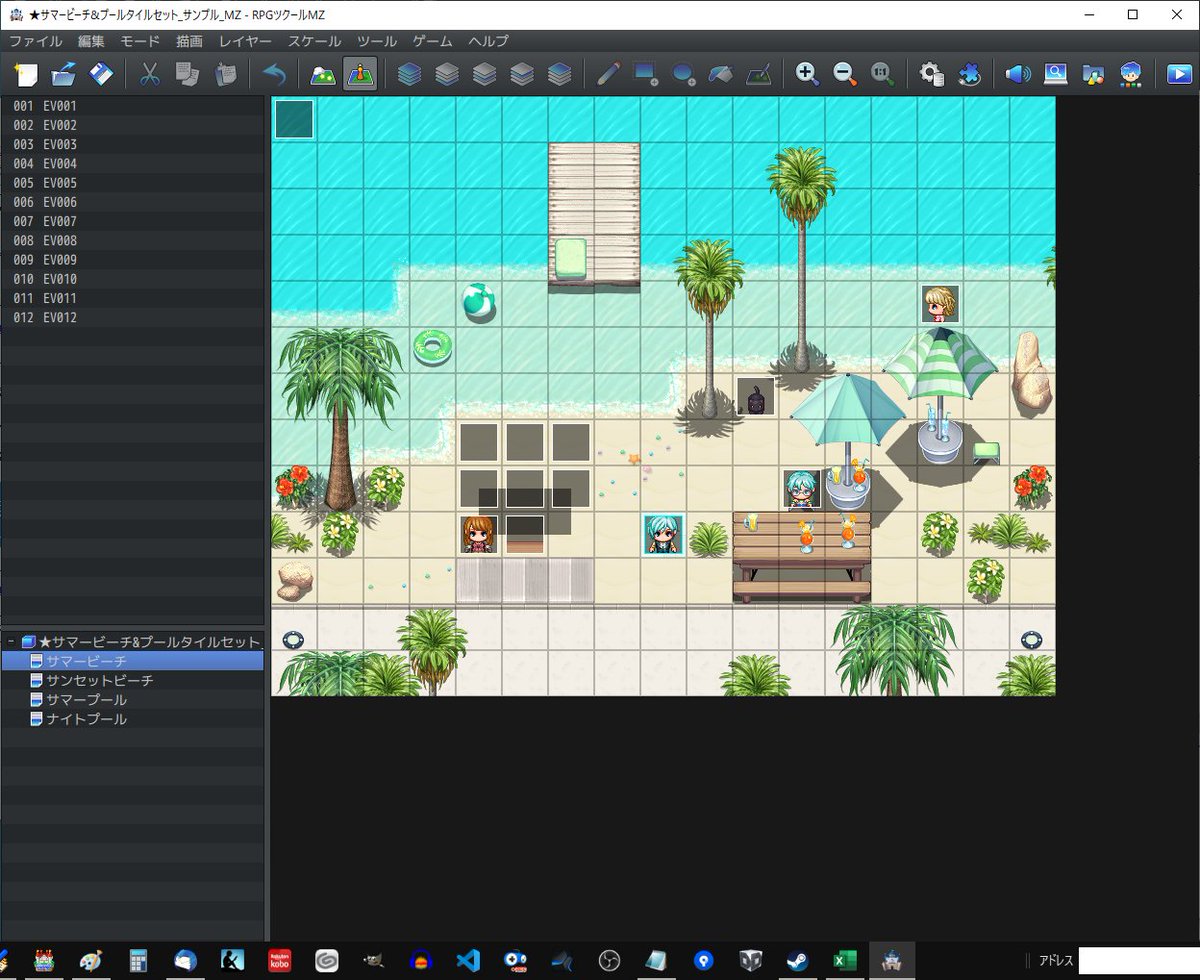This screenshot has height=980, width=1200.
Task: Select the サンセットビーチ map
Action: pyautogui.click(x=133, y=680)
